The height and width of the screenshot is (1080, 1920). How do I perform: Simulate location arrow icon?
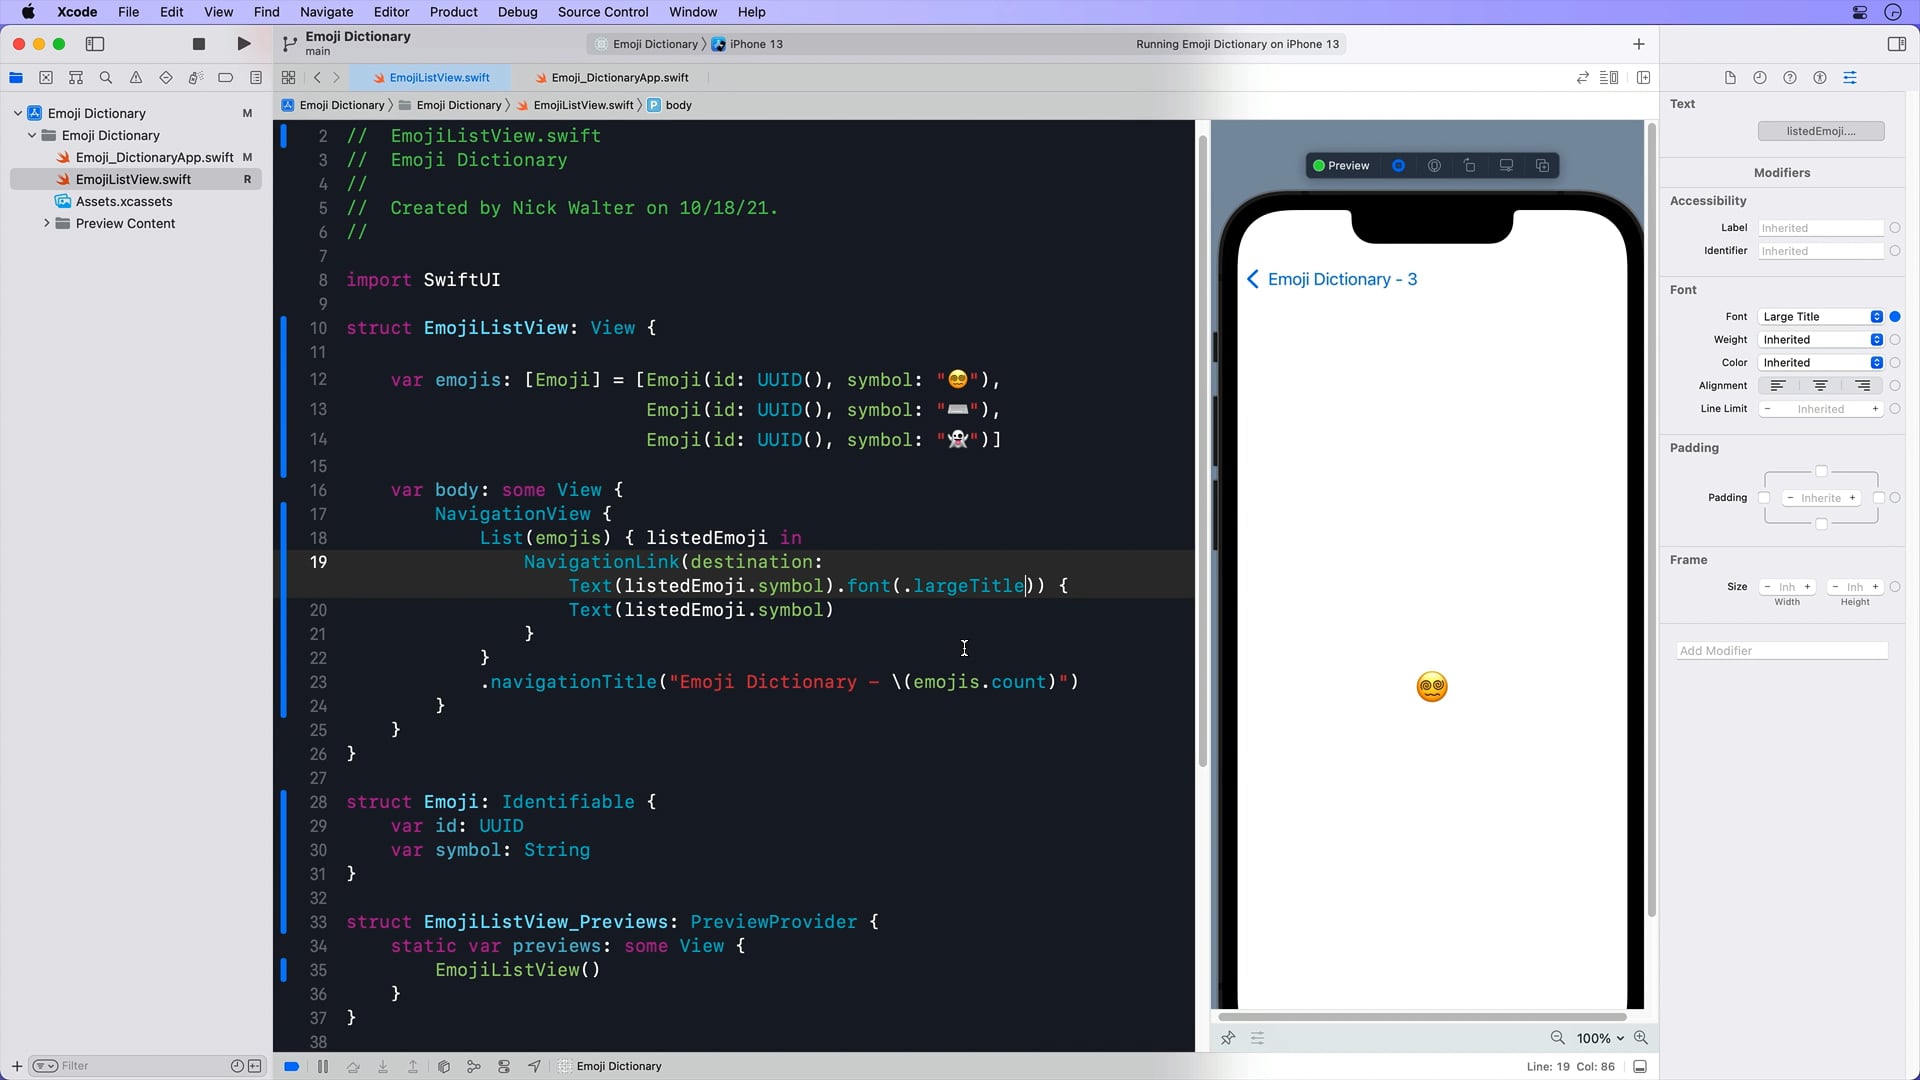coord(534,1066)
